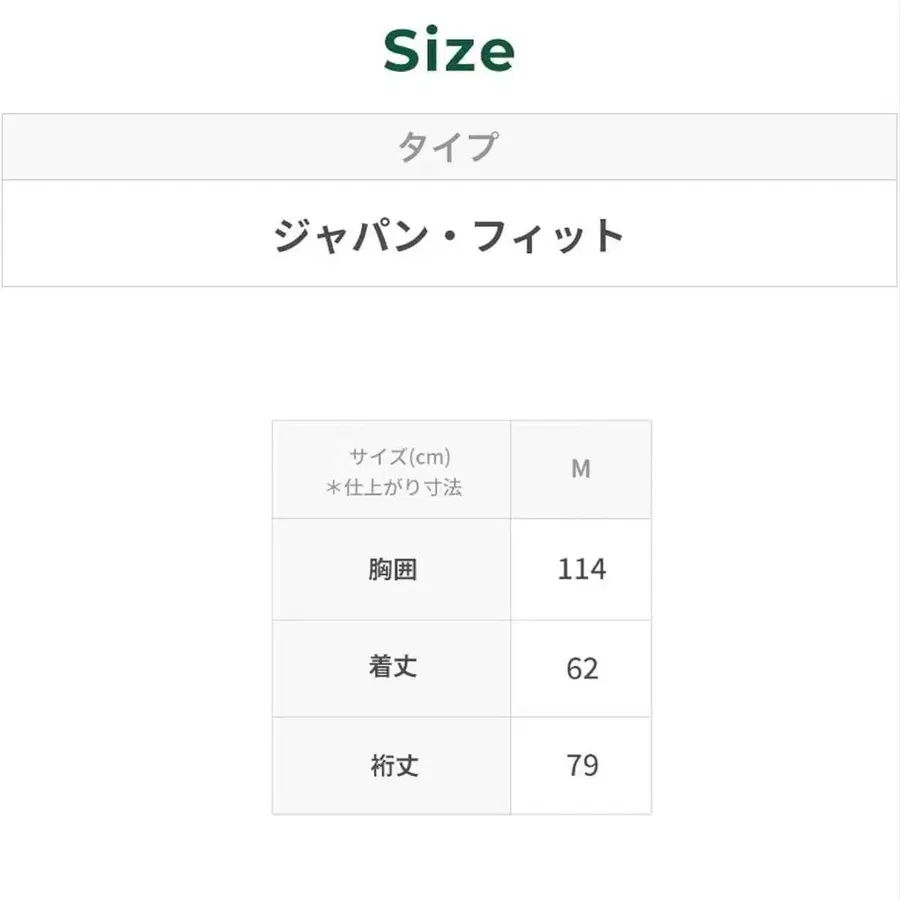
Task: Click the kanji 着 in length label
Action: point(381,668)
